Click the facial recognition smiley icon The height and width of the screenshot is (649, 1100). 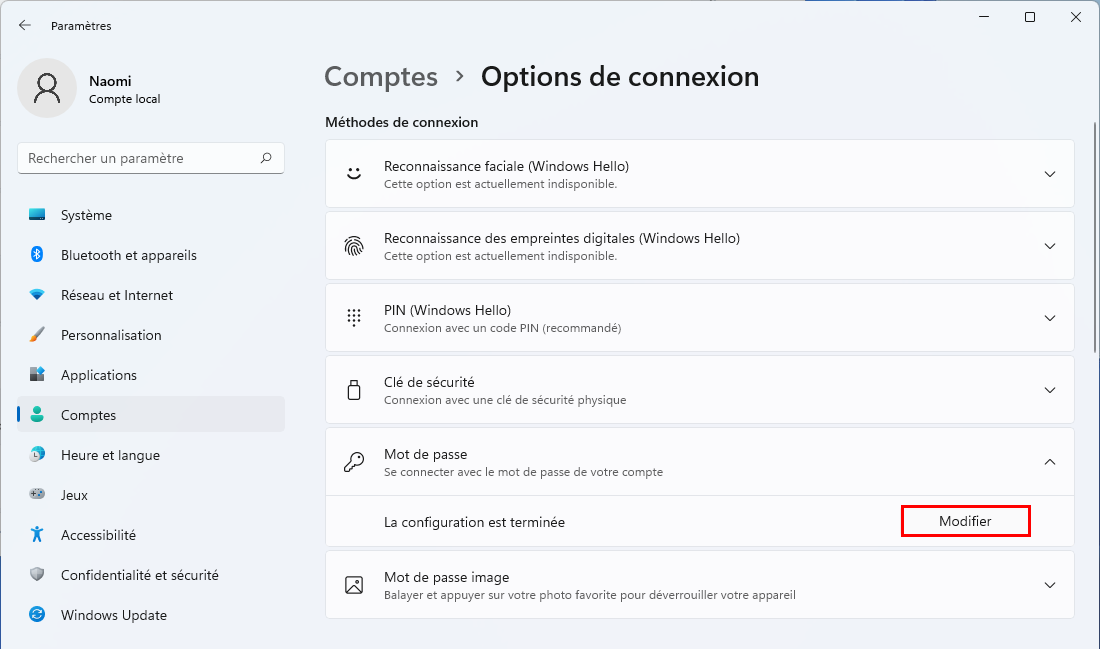click(x=354, y=173)
